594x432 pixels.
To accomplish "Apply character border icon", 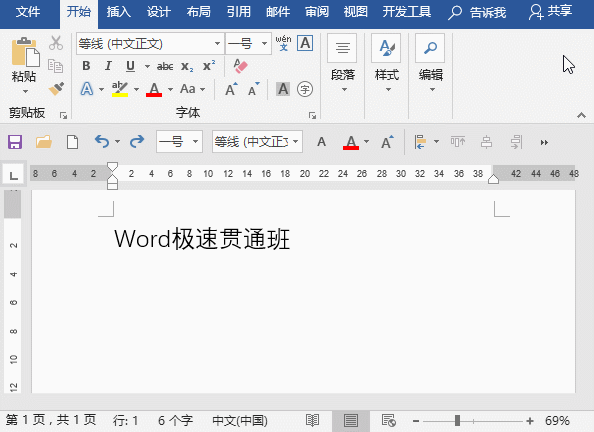I will (x=305, y=43).
